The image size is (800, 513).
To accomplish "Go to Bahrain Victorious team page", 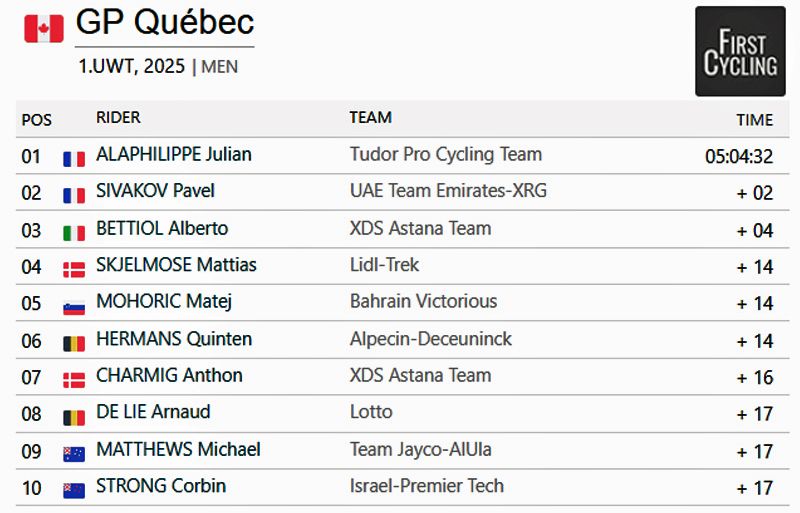I will (423, 302).
